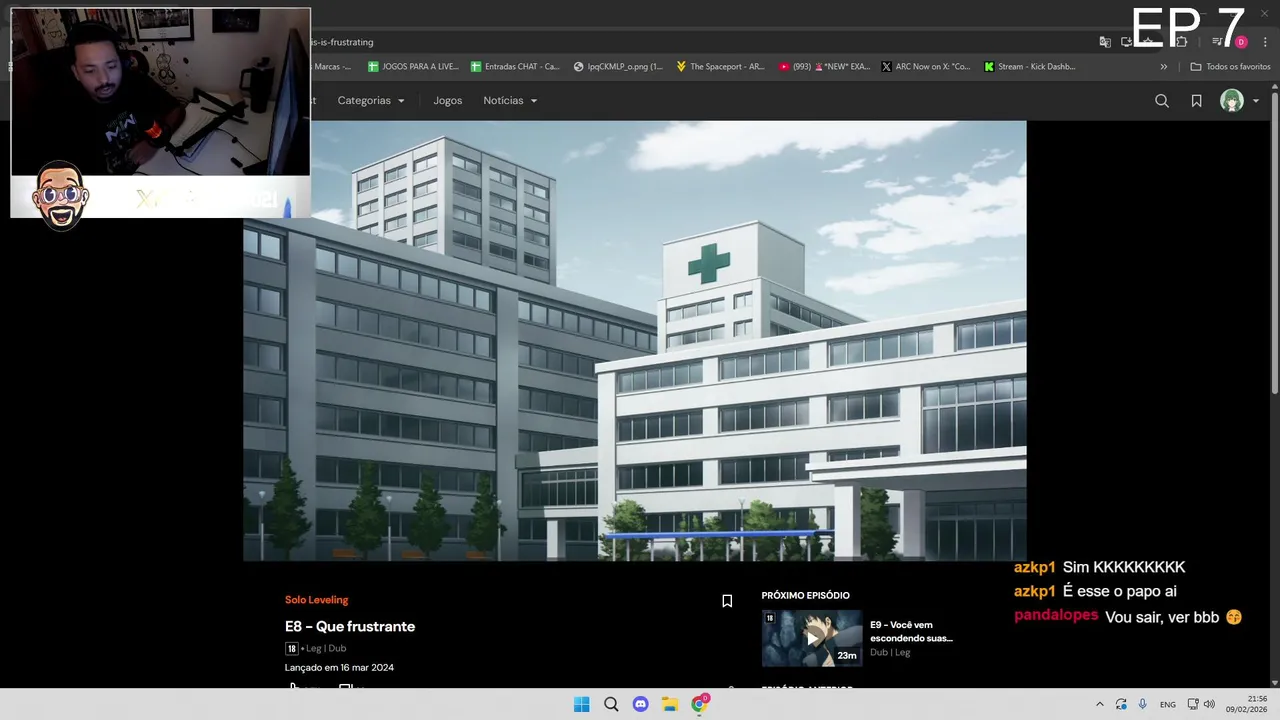Click the video player hospital scene
This screenshot has height=720, width=1280.
pos(634,341)
